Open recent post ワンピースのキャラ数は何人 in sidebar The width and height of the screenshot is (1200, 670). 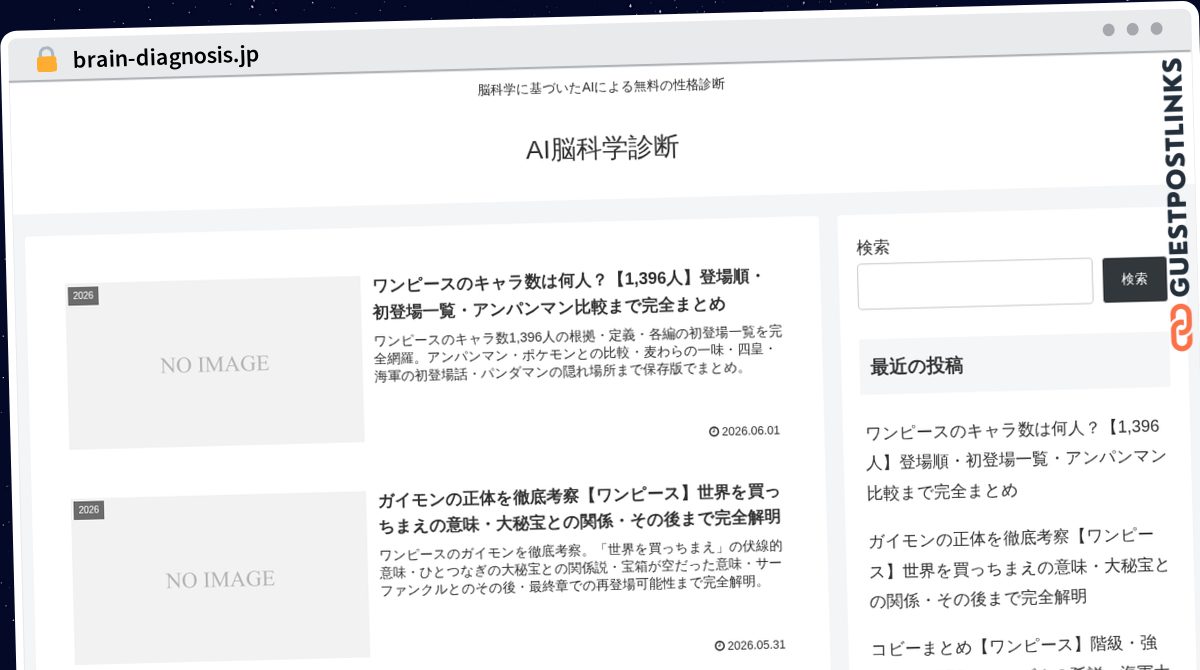[x=1015, y=459]
